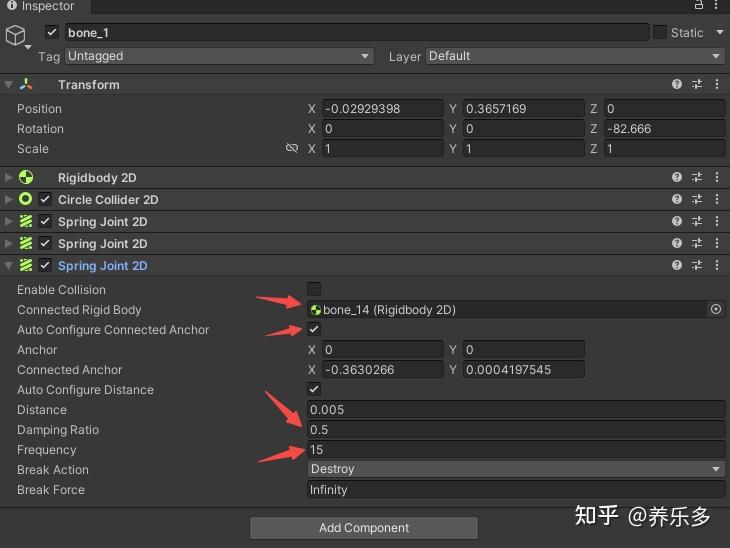Viewport: 730px width, 548px height.
Task: Open Transform help reference
Action: pyautogui.click(x=676, y=84)
